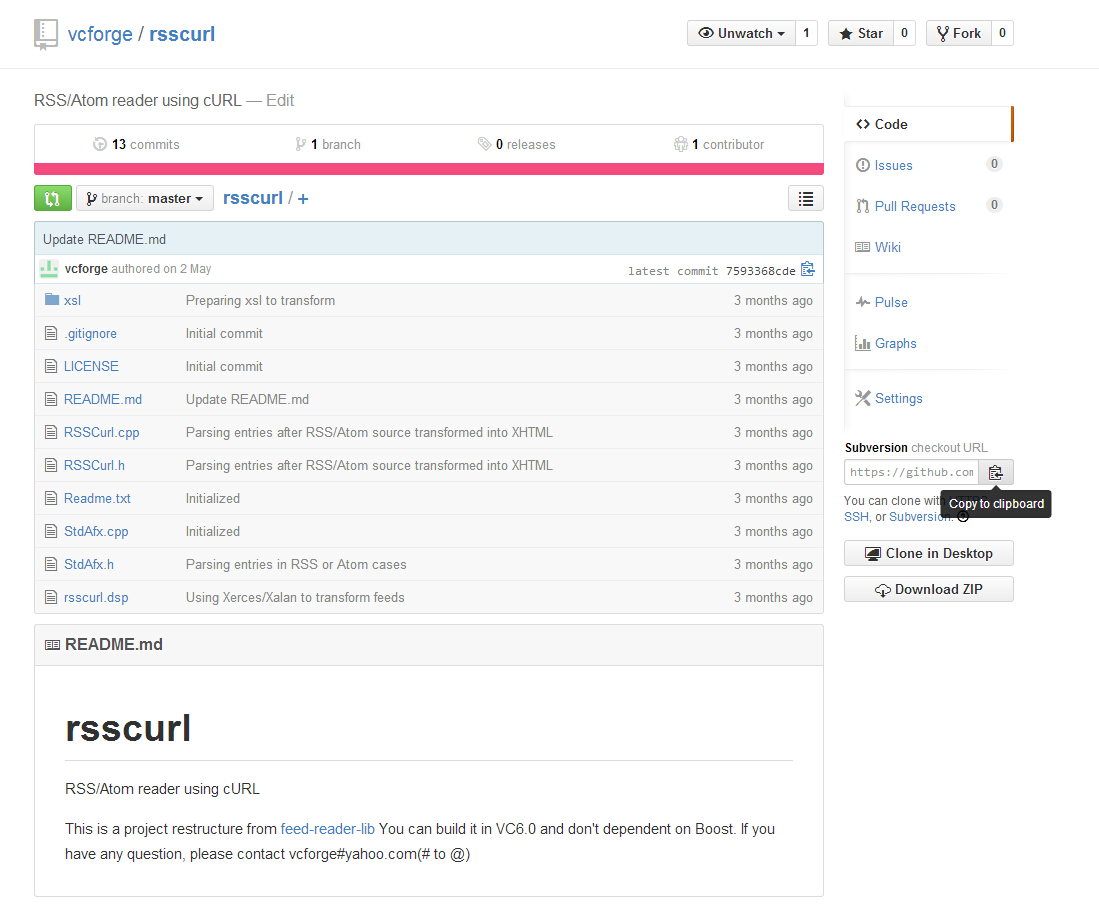Click the pink language color bar
Screen dimensions: 1099x913
pyautogui.click(x=429, y=169)
